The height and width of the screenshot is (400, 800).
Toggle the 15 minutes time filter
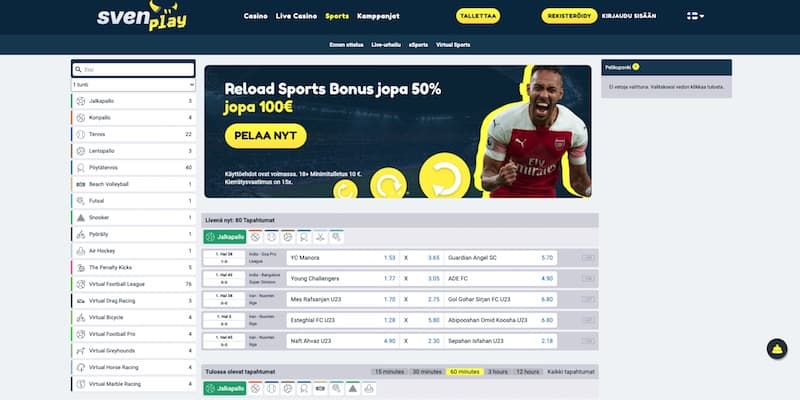[x=390, y=372]
